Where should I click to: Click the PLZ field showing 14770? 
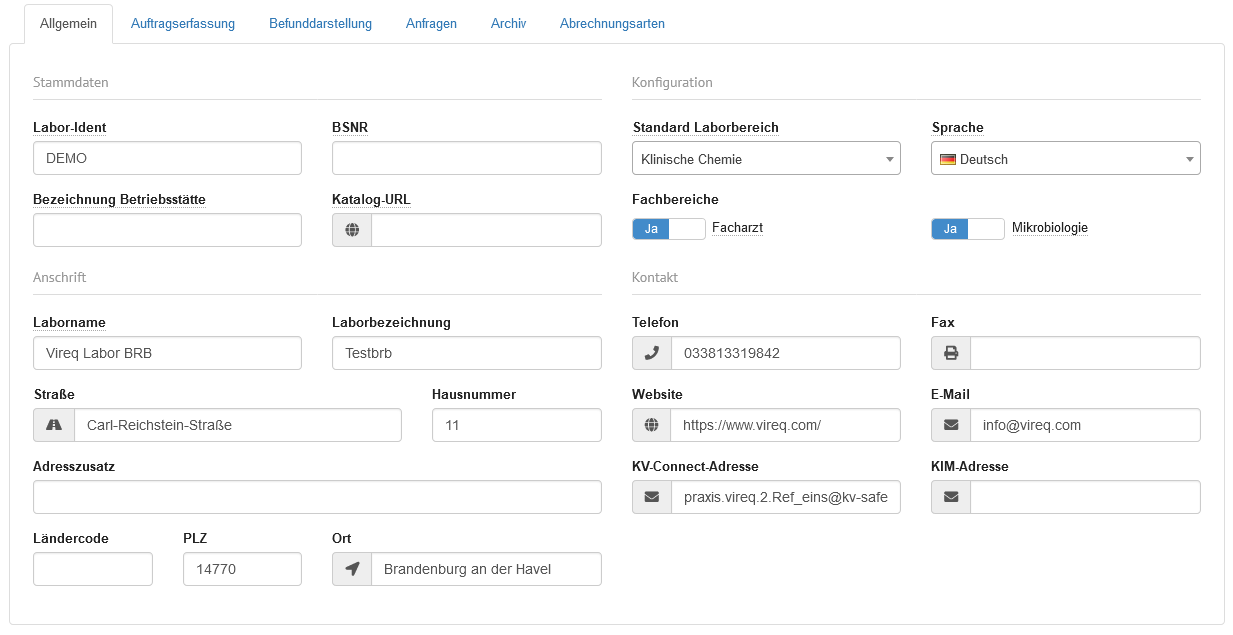coord(242,569)
